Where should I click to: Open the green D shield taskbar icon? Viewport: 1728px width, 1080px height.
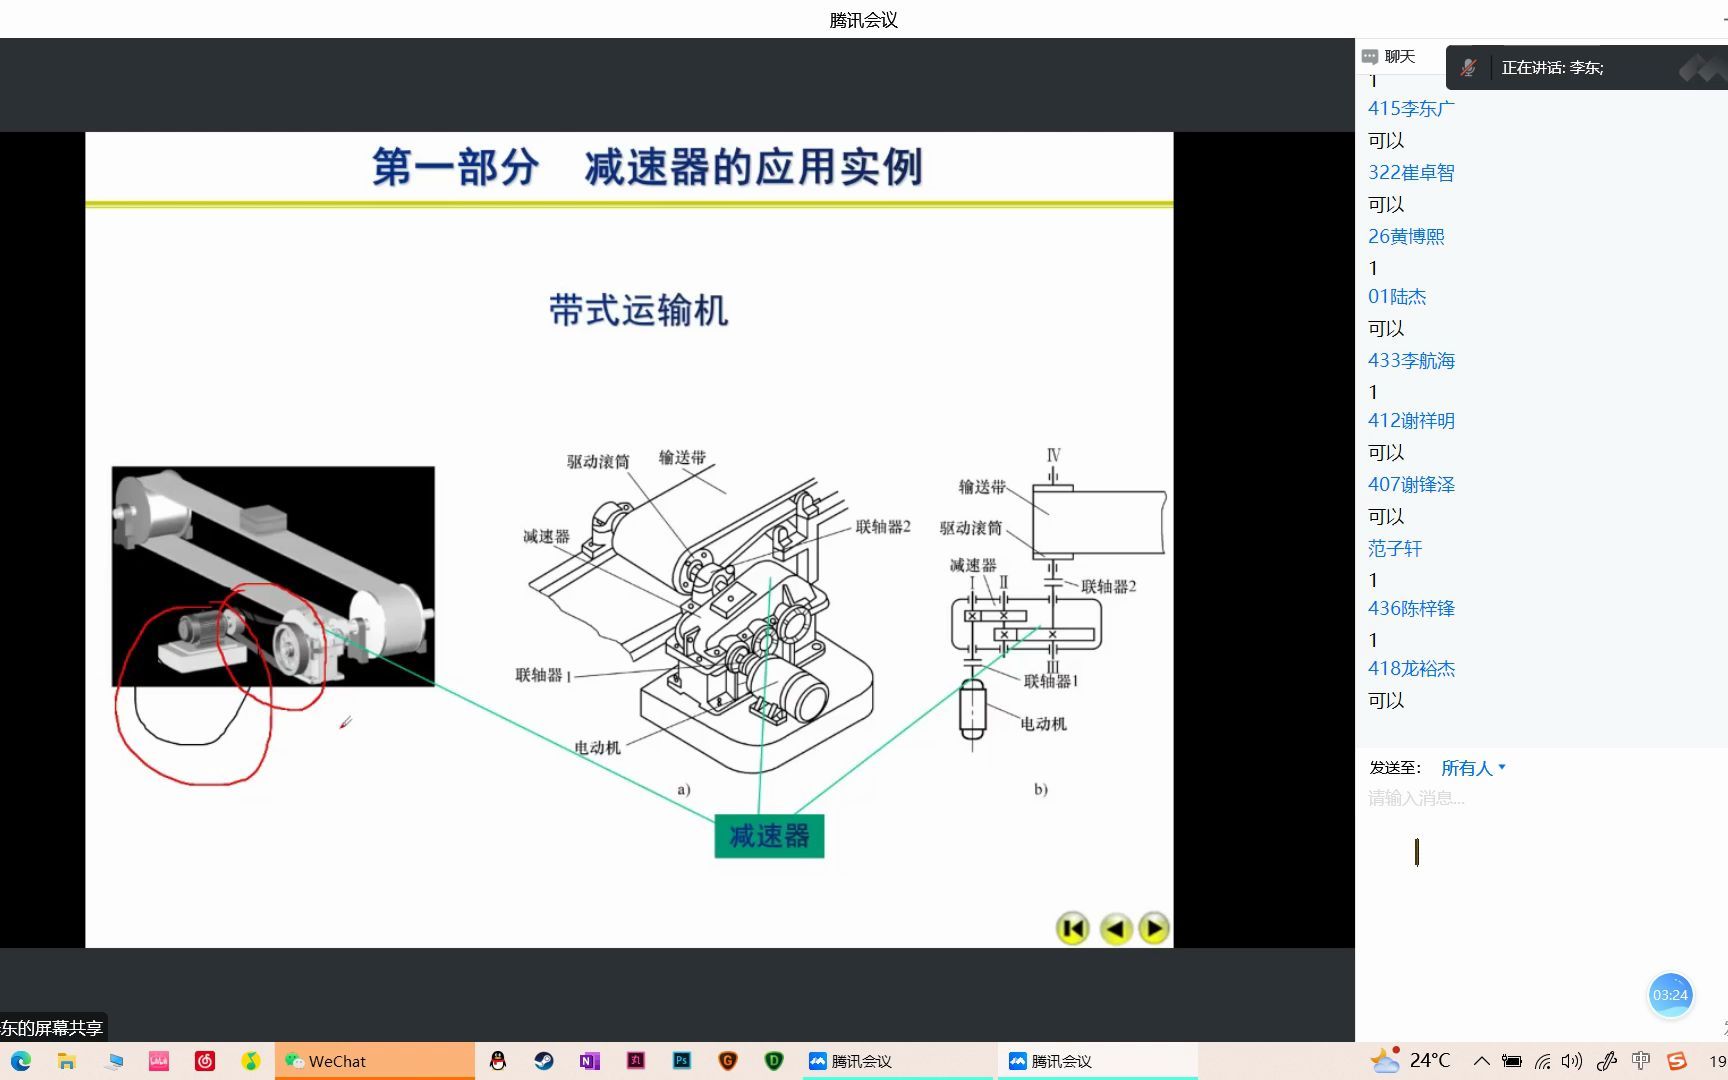(x=774, y=1061)
